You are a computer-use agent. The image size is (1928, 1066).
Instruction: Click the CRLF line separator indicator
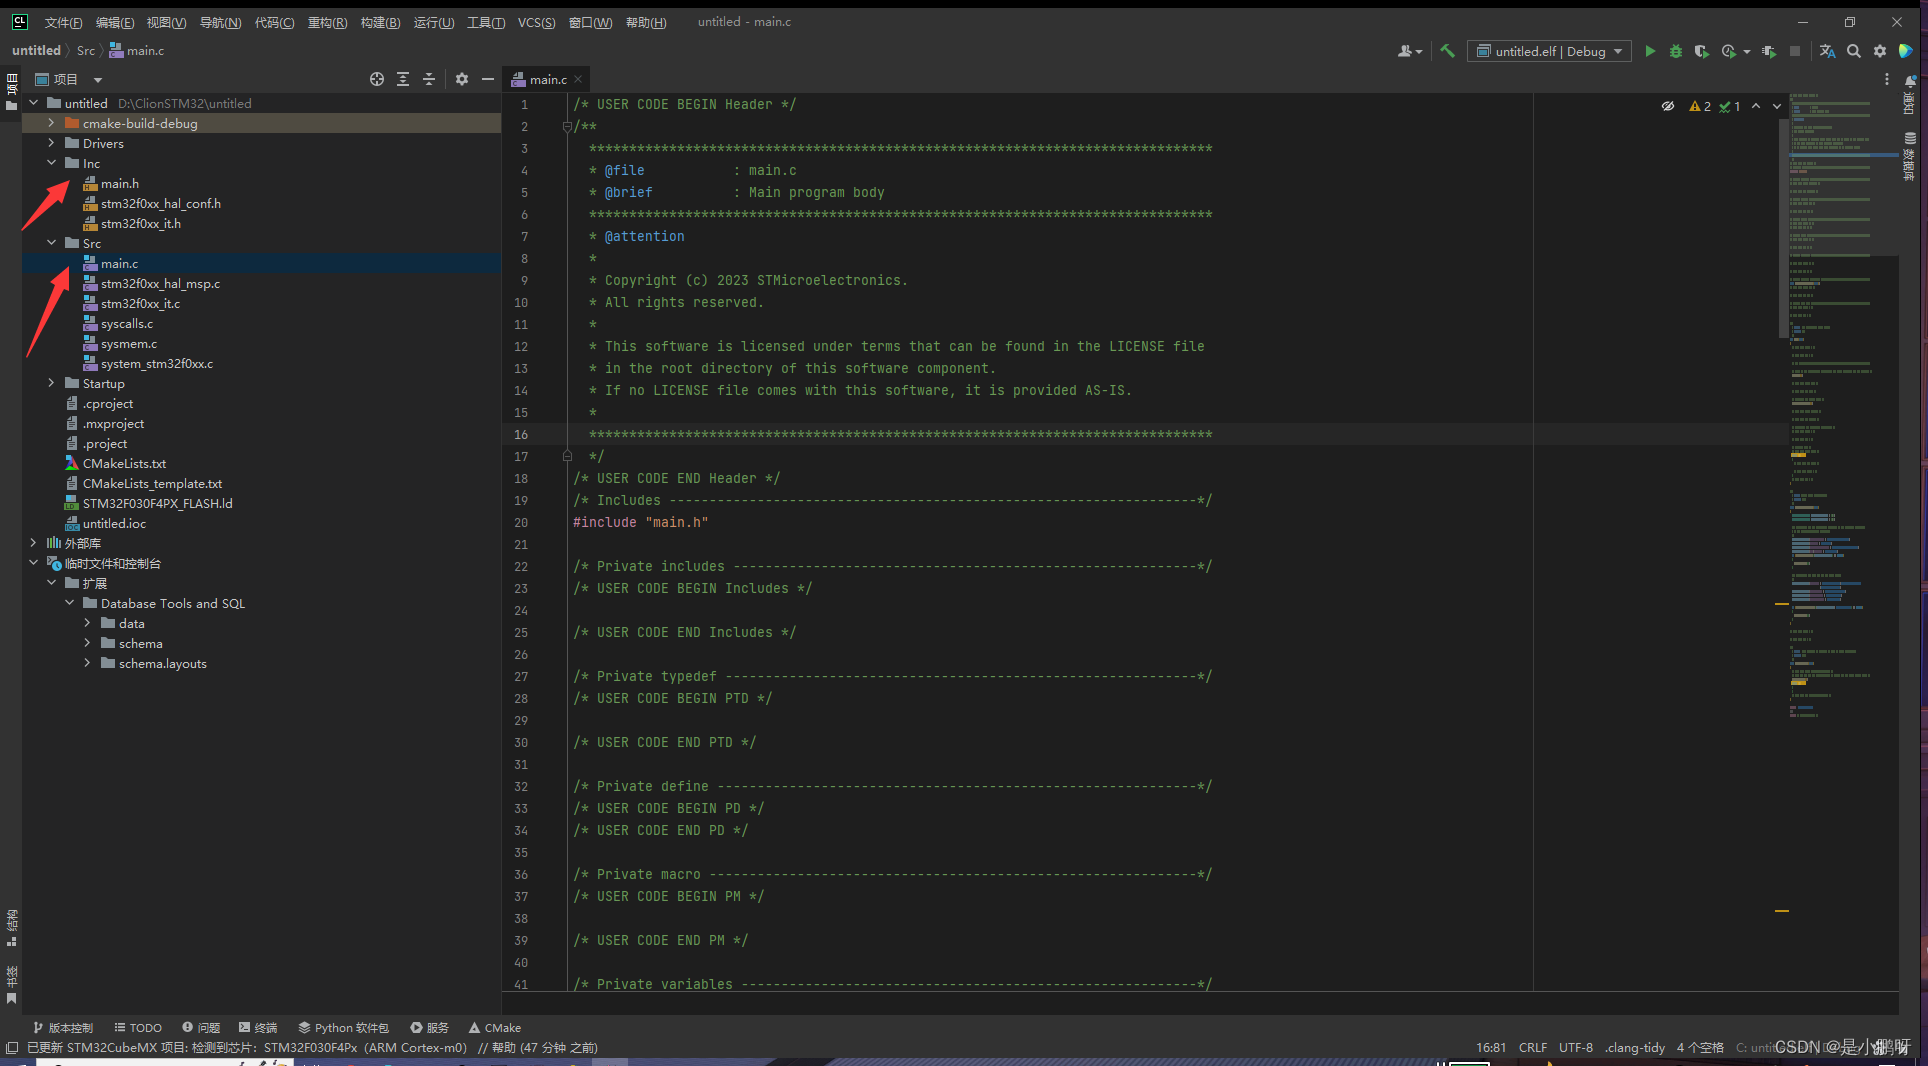coord(1533,1047)
